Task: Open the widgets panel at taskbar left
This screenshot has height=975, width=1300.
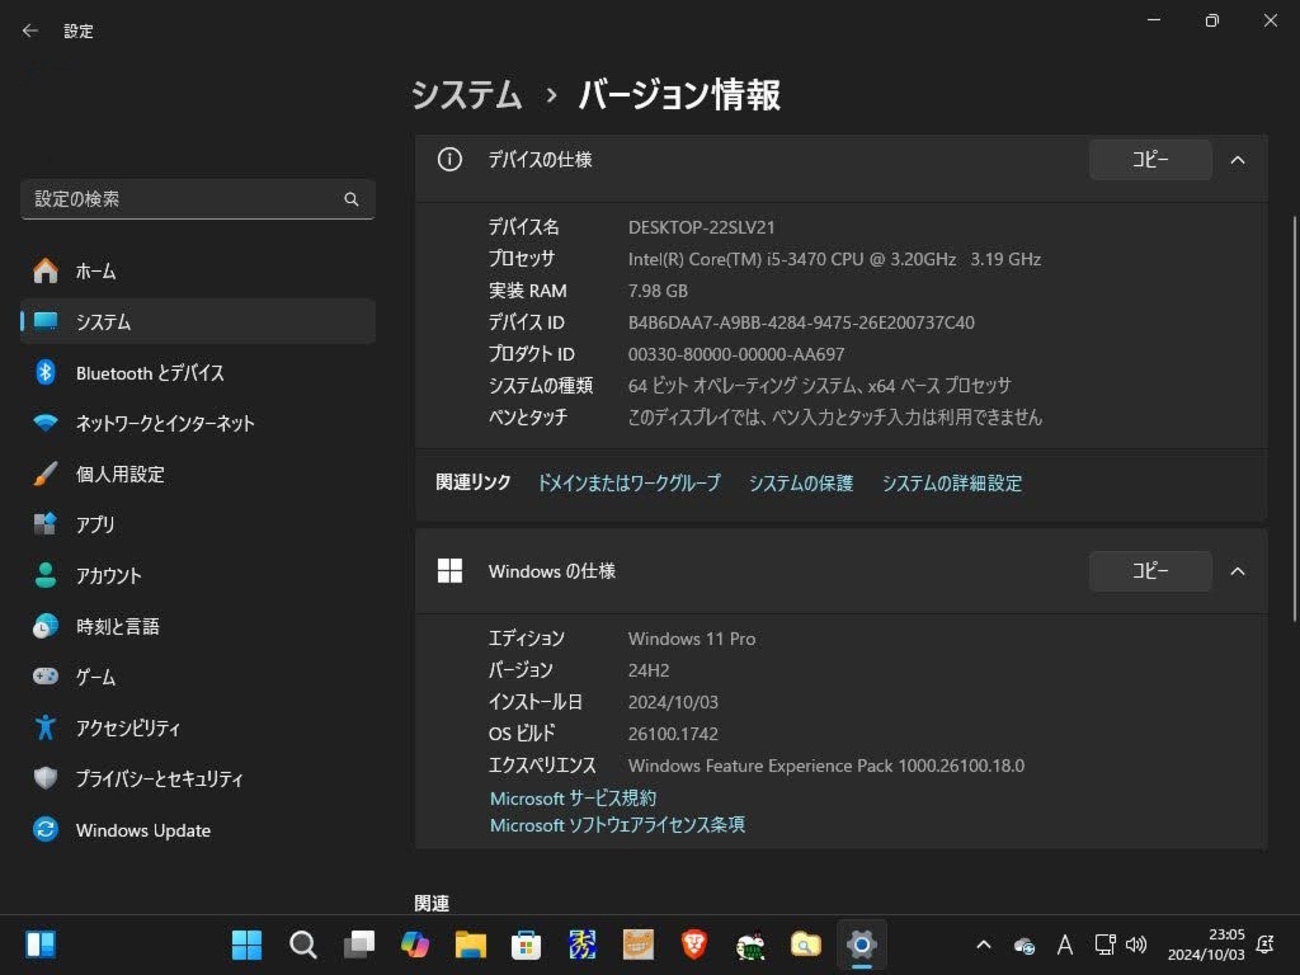Action: click(x=41, y=945)
